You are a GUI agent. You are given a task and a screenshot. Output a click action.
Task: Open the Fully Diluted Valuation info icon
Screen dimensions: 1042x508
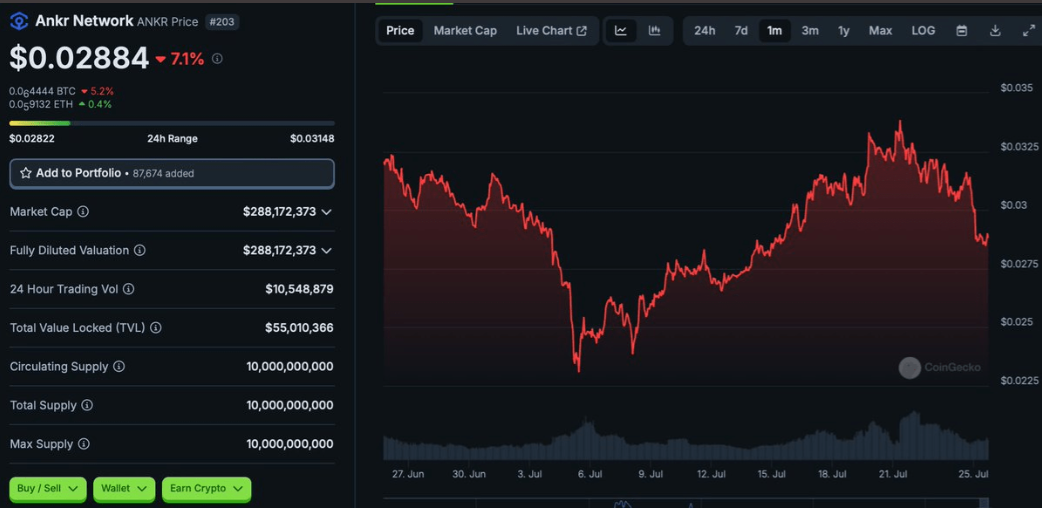[140, 251]
